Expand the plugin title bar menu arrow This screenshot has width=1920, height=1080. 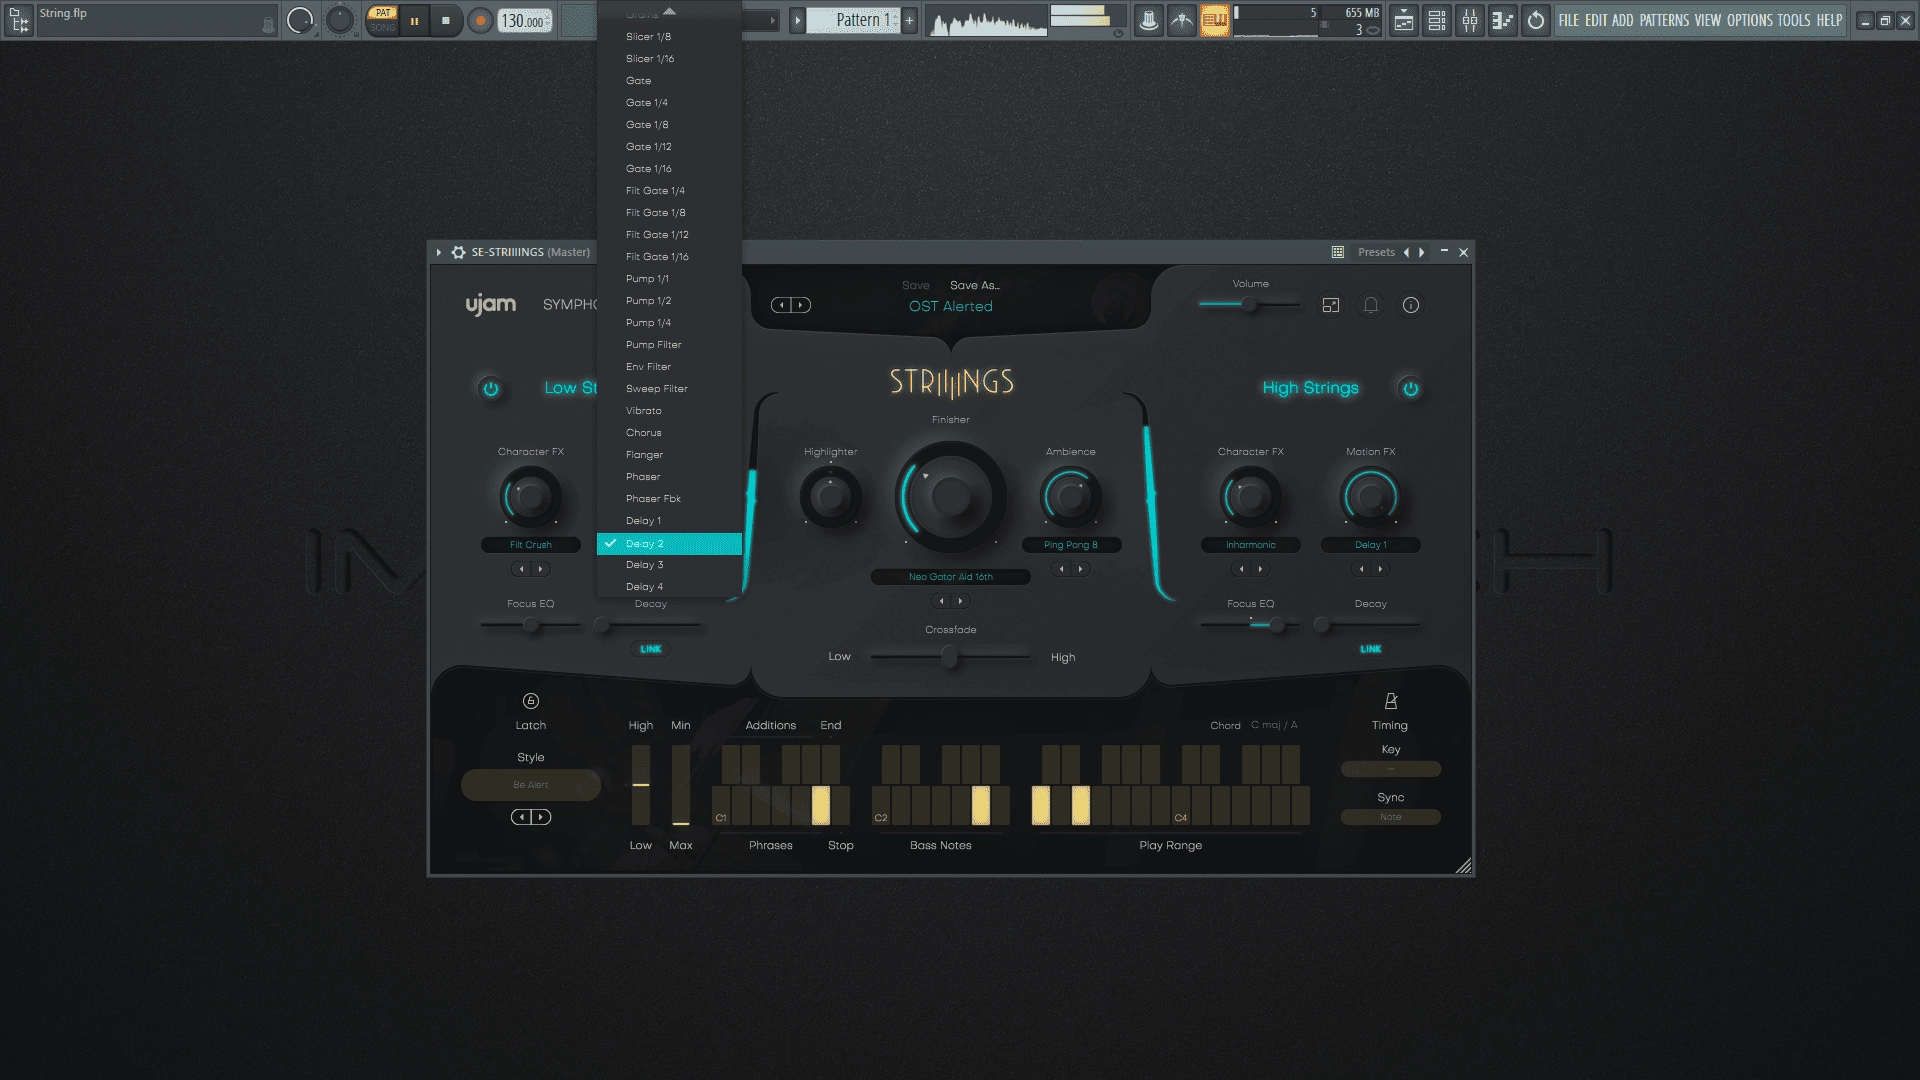pos(439,252)
